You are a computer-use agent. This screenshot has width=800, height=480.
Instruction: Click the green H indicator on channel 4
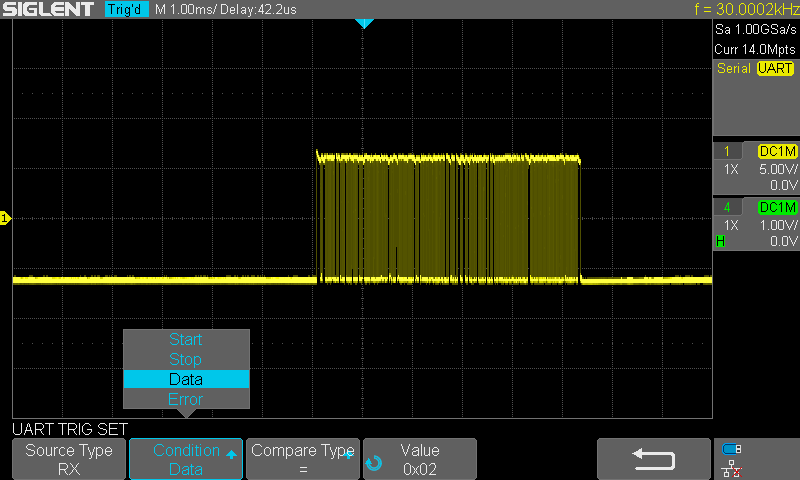coord(720,241)
